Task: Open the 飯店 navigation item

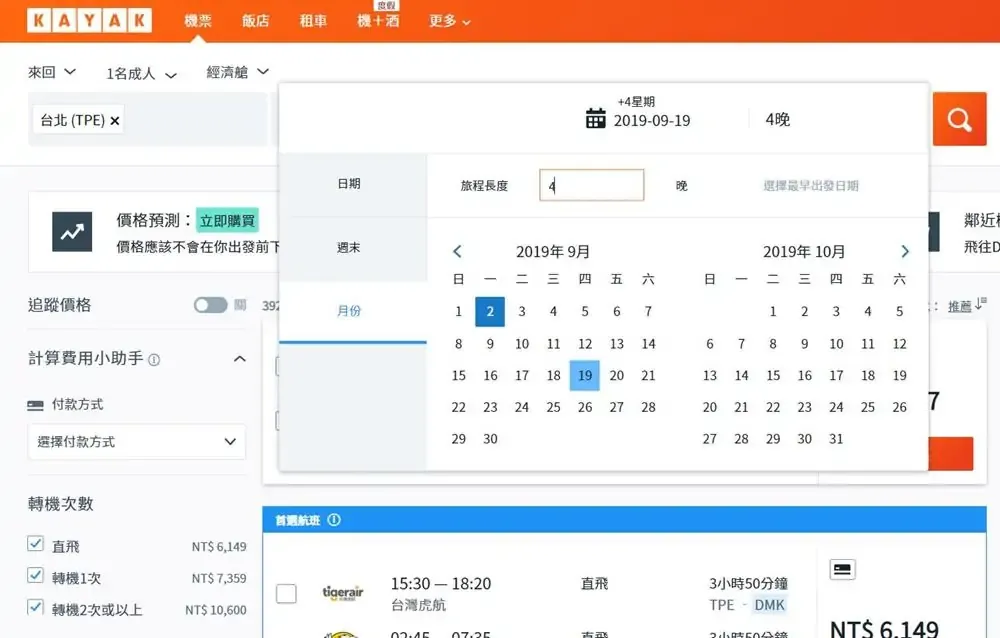Action: [255, 20]
